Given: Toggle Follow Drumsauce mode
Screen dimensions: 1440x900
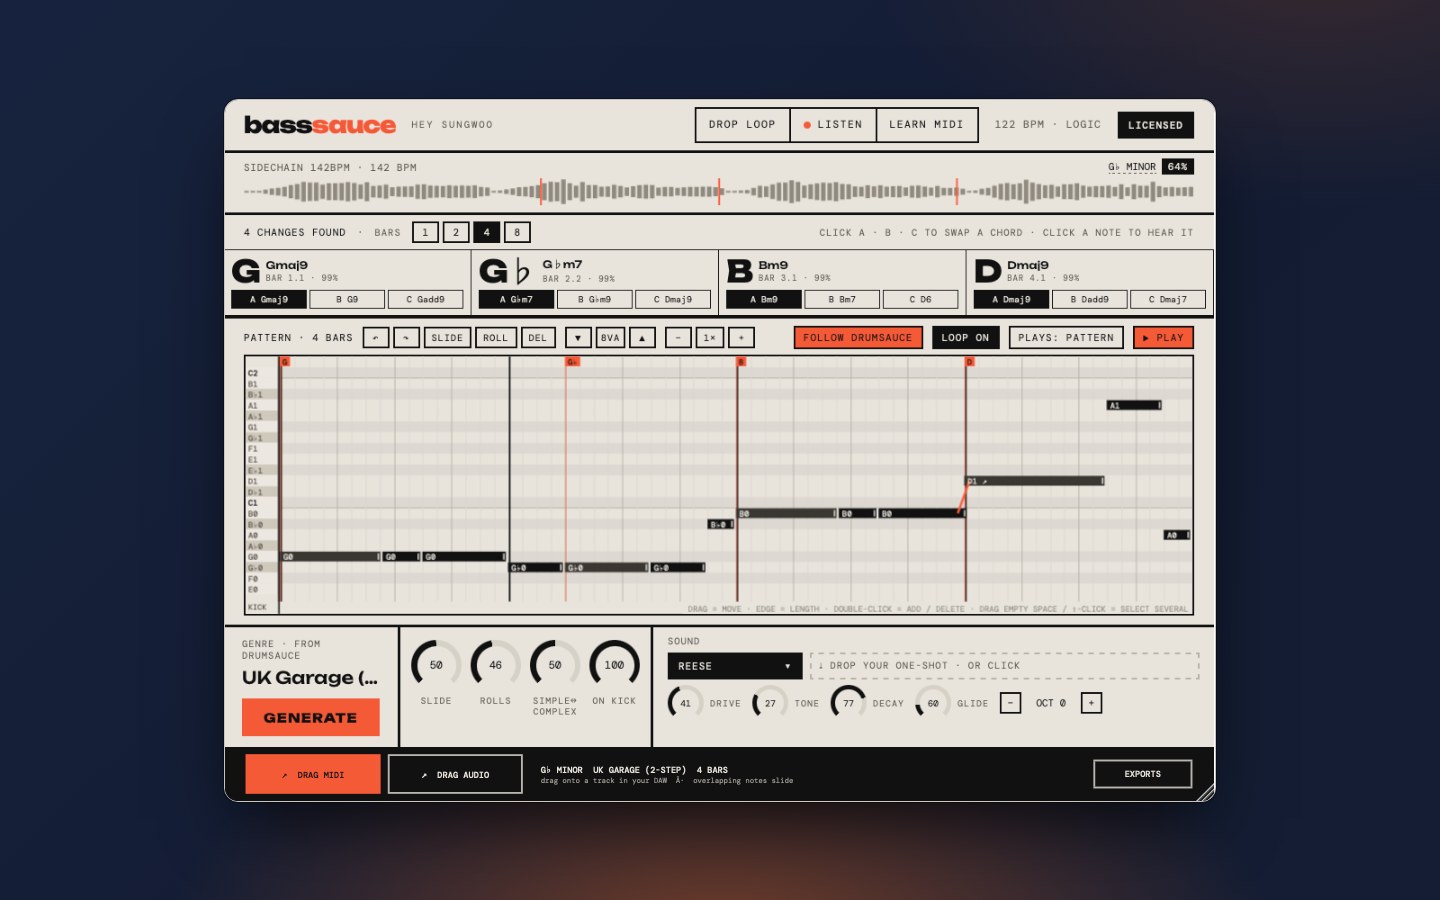Looking at the screenshot, I should pyautogui.click(x=858, y=338).
